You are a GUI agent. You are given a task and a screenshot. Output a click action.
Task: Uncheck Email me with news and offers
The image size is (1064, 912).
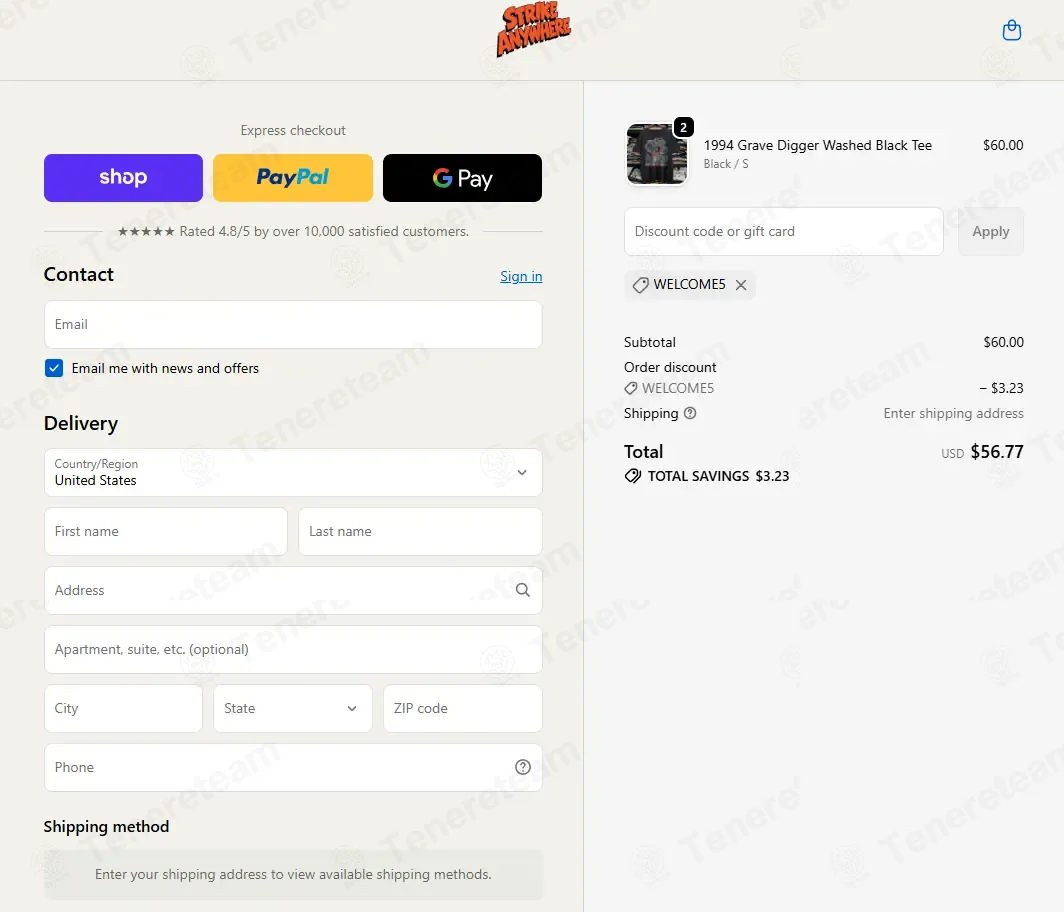(54, 368)
